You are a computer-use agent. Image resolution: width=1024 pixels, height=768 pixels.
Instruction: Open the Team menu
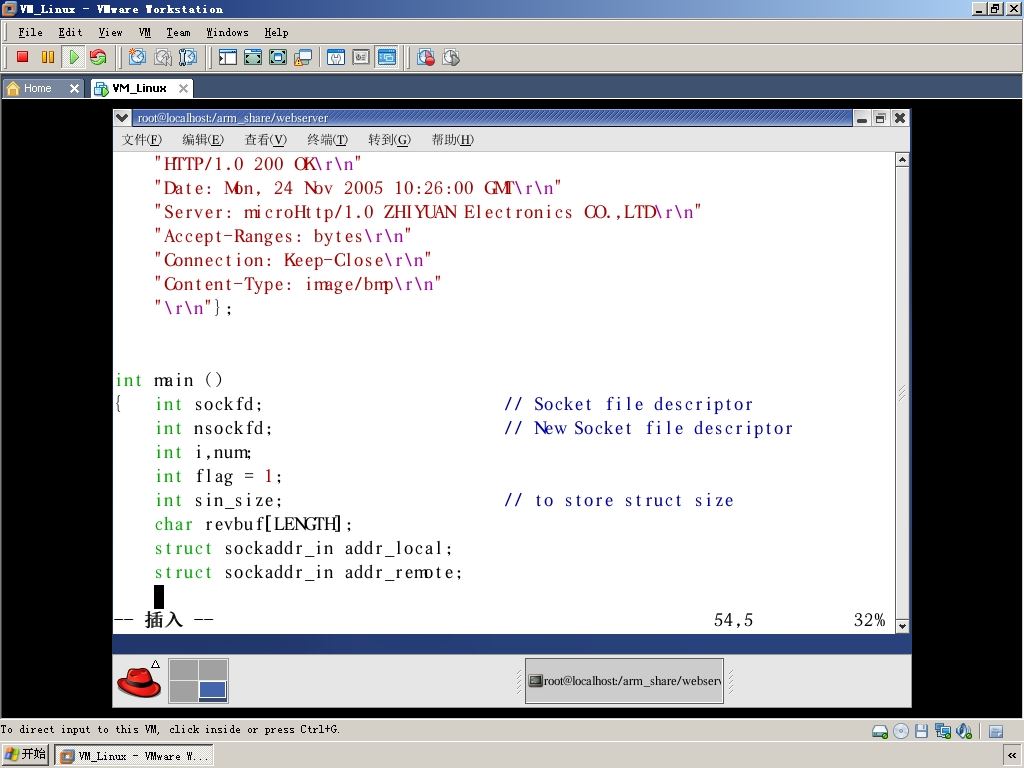tap(178, 32)
